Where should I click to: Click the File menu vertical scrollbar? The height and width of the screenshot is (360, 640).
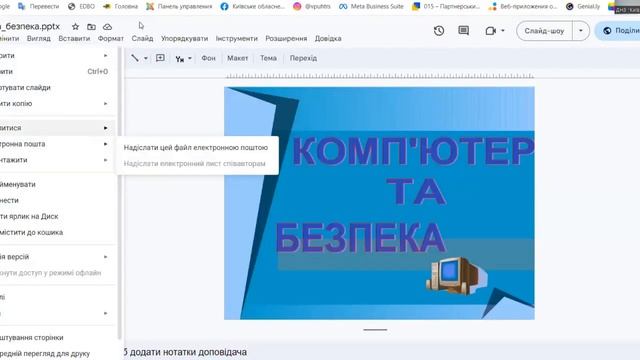pos(120,192)
